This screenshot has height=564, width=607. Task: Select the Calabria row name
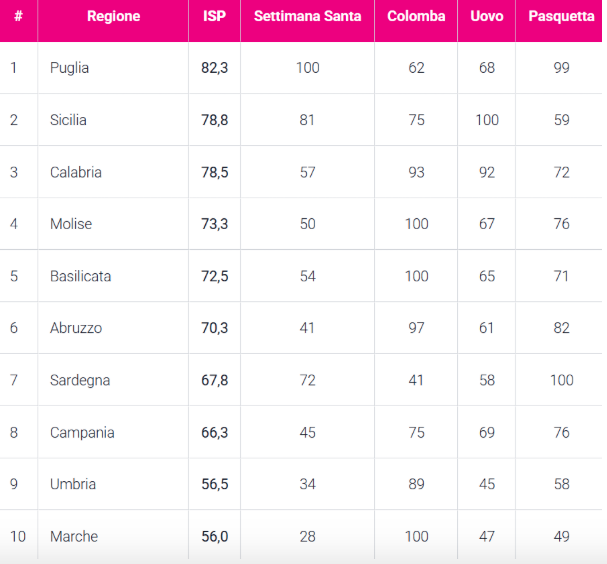pos(75,172)
